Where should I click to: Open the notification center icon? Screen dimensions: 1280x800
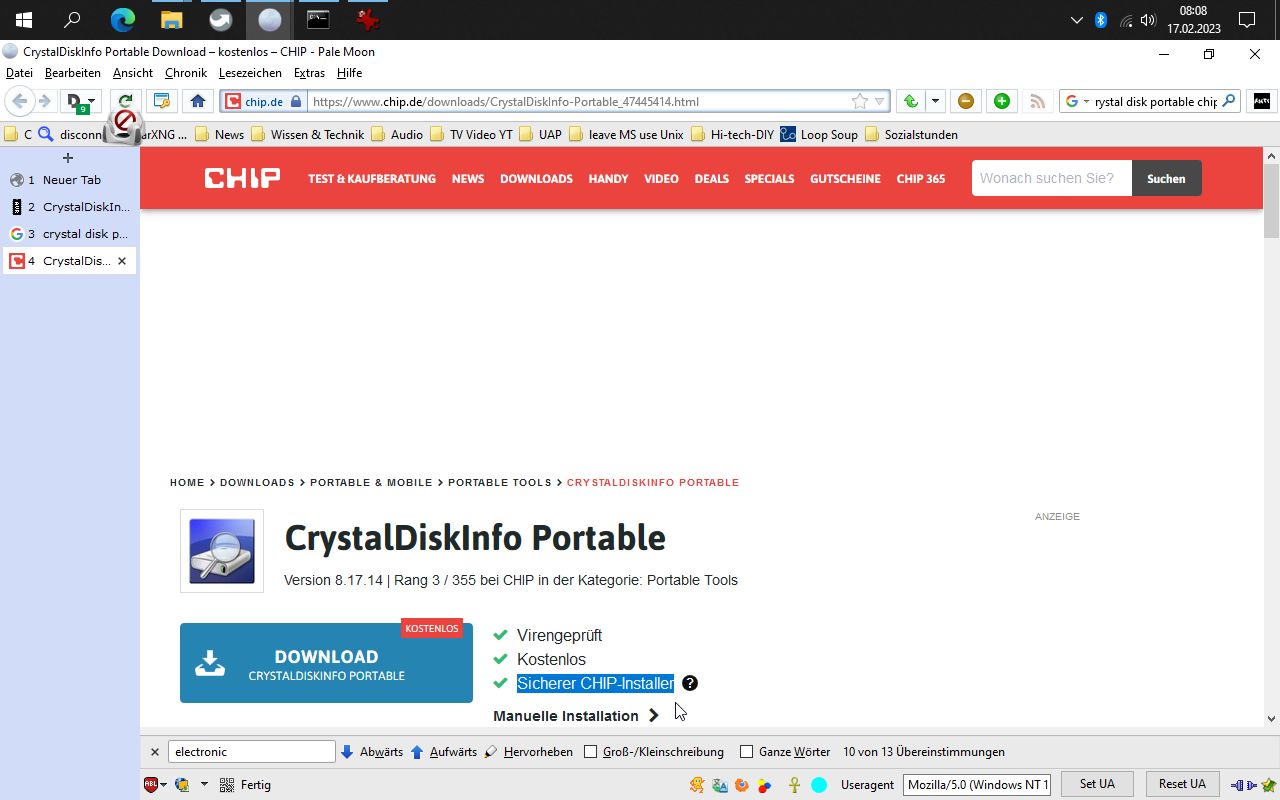pos(1247,19)
